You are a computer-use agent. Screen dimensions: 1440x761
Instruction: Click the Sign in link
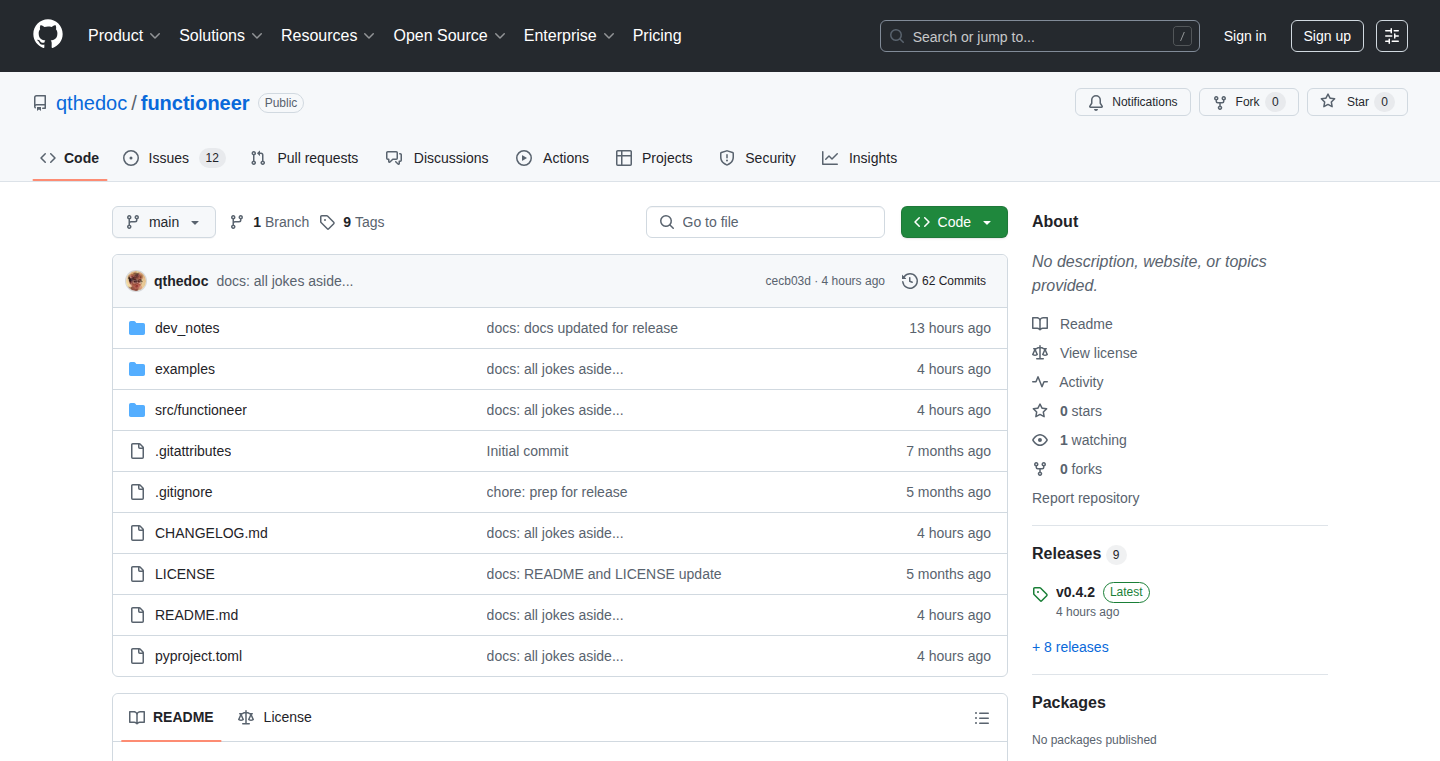point(1245,36)
